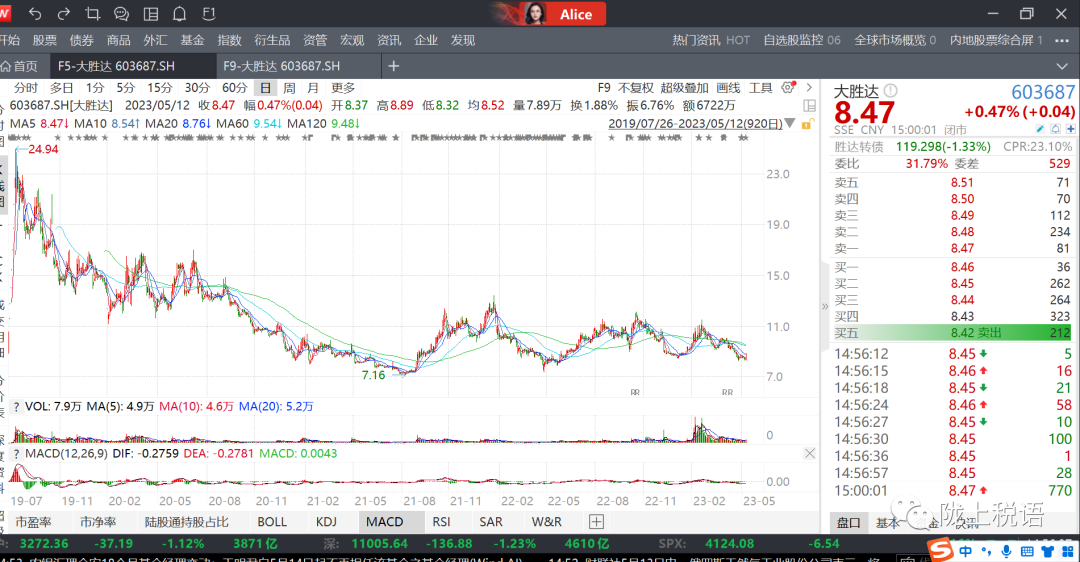
Task: Toggle the orange date range lock
Action: pos(807,124)
